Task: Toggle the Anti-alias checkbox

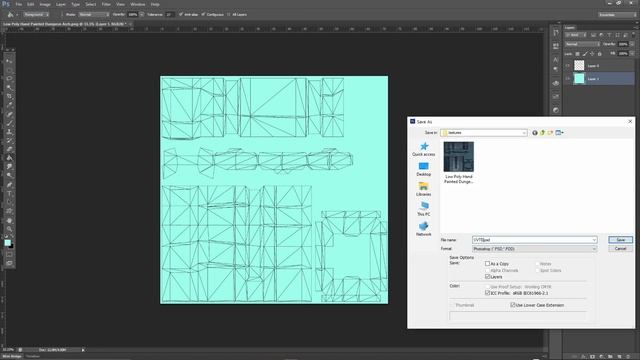Action: point(181,14)
